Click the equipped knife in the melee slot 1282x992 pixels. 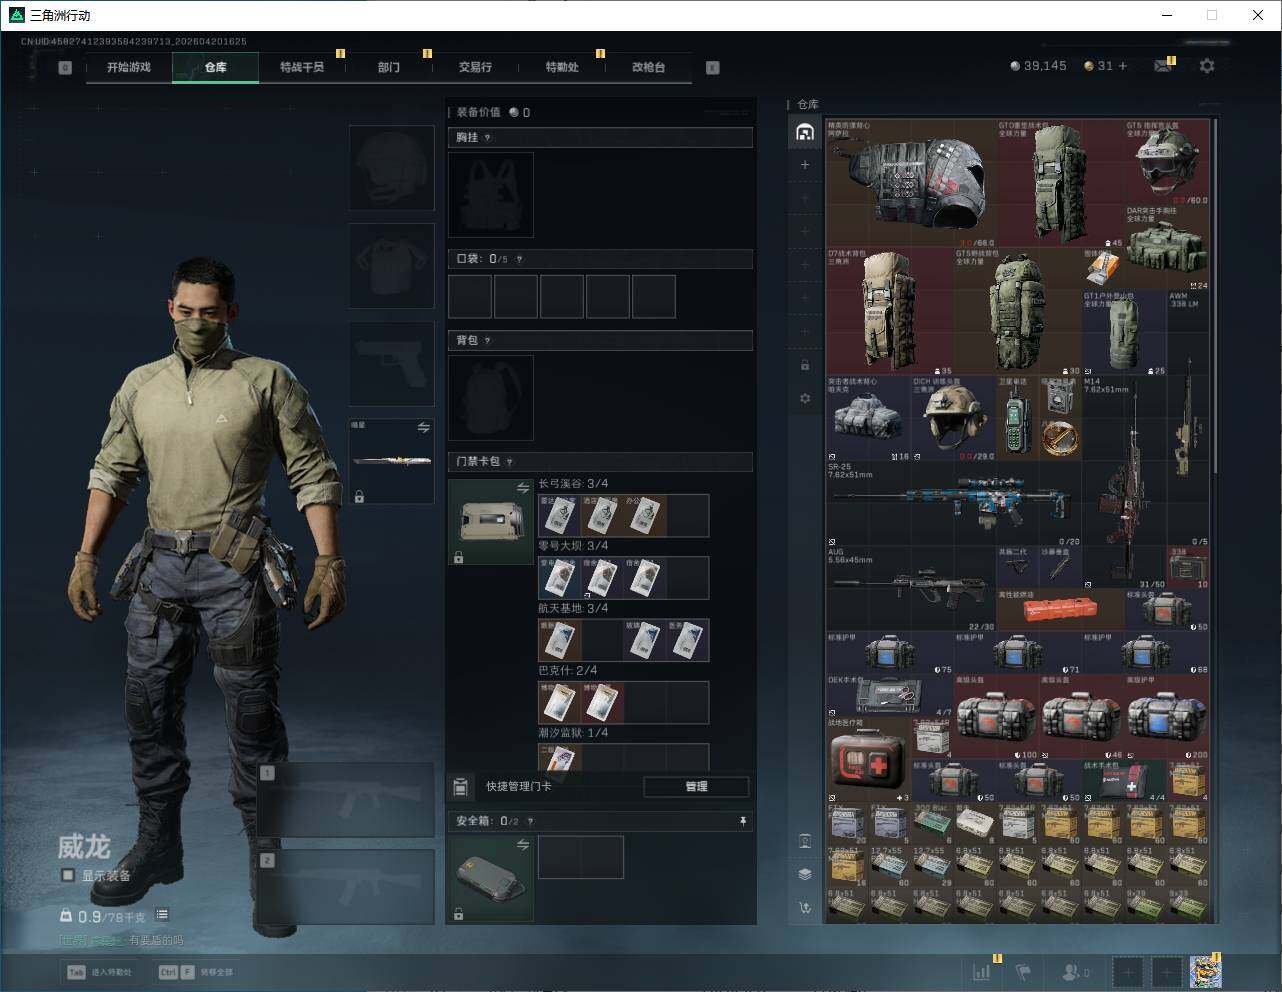click(391, 461)
